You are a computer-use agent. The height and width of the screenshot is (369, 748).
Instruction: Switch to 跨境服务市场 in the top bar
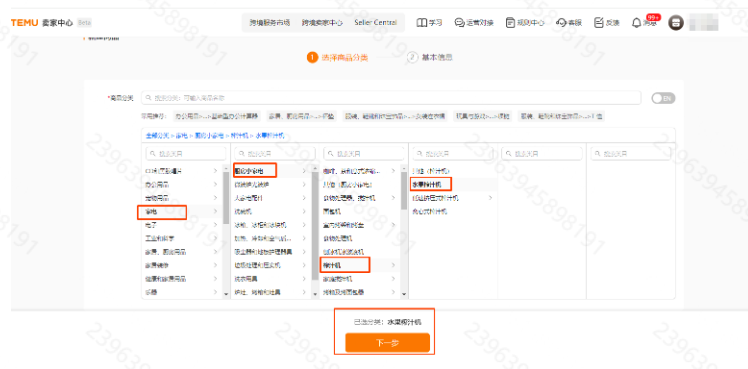(270, 22)
